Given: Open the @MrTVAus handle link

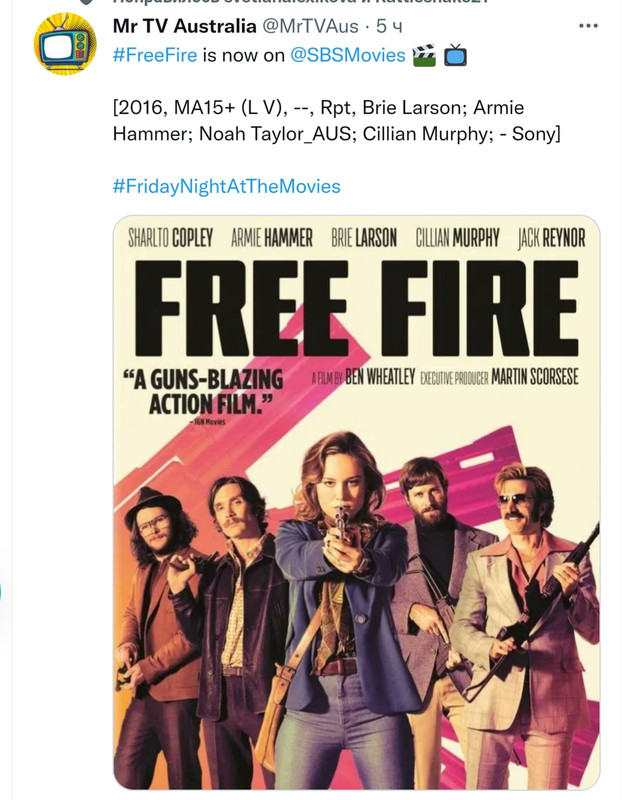Looking at the screenshot, I should [x=310, y=26].
